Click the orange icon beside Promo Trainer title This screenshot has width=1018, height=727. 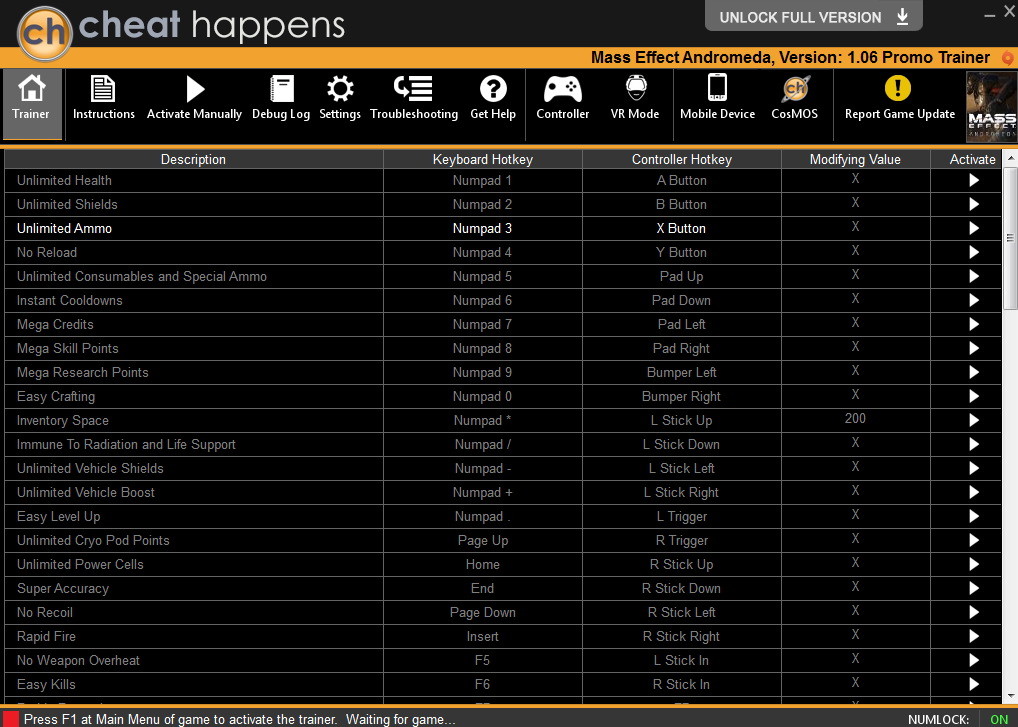(x=1008, y=58)
